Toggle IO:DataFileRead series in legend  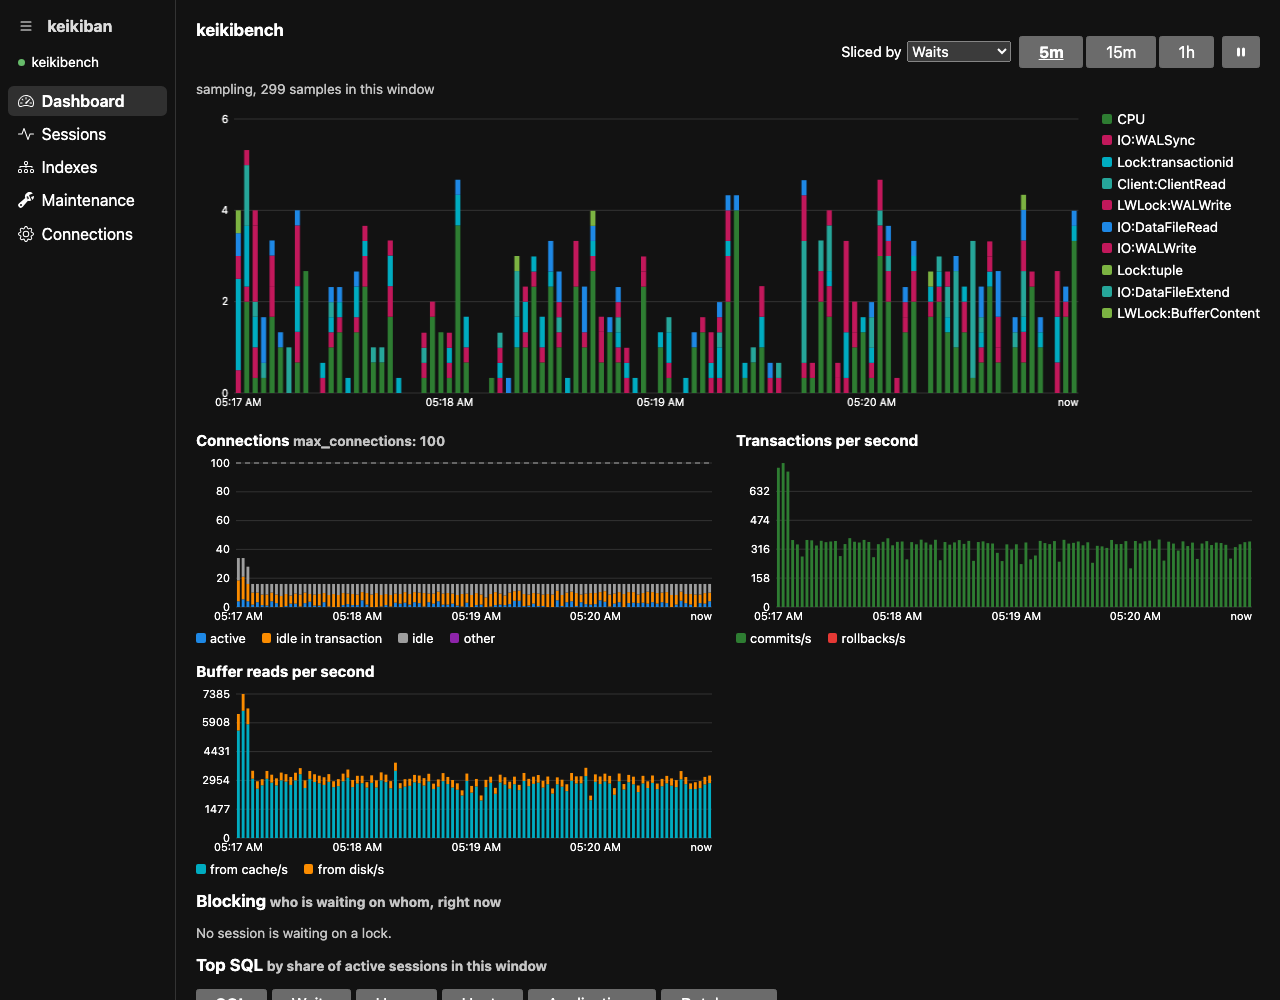click(1160, 227)
